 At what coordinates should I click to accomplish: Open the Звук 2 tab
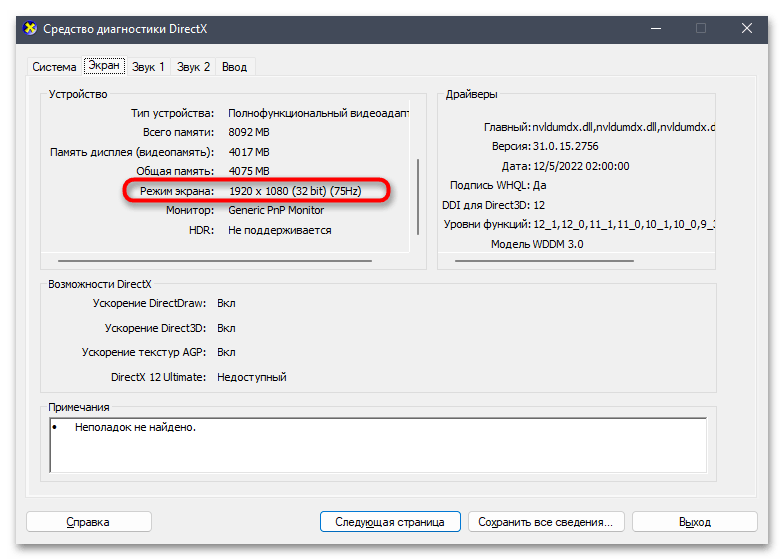193,66
